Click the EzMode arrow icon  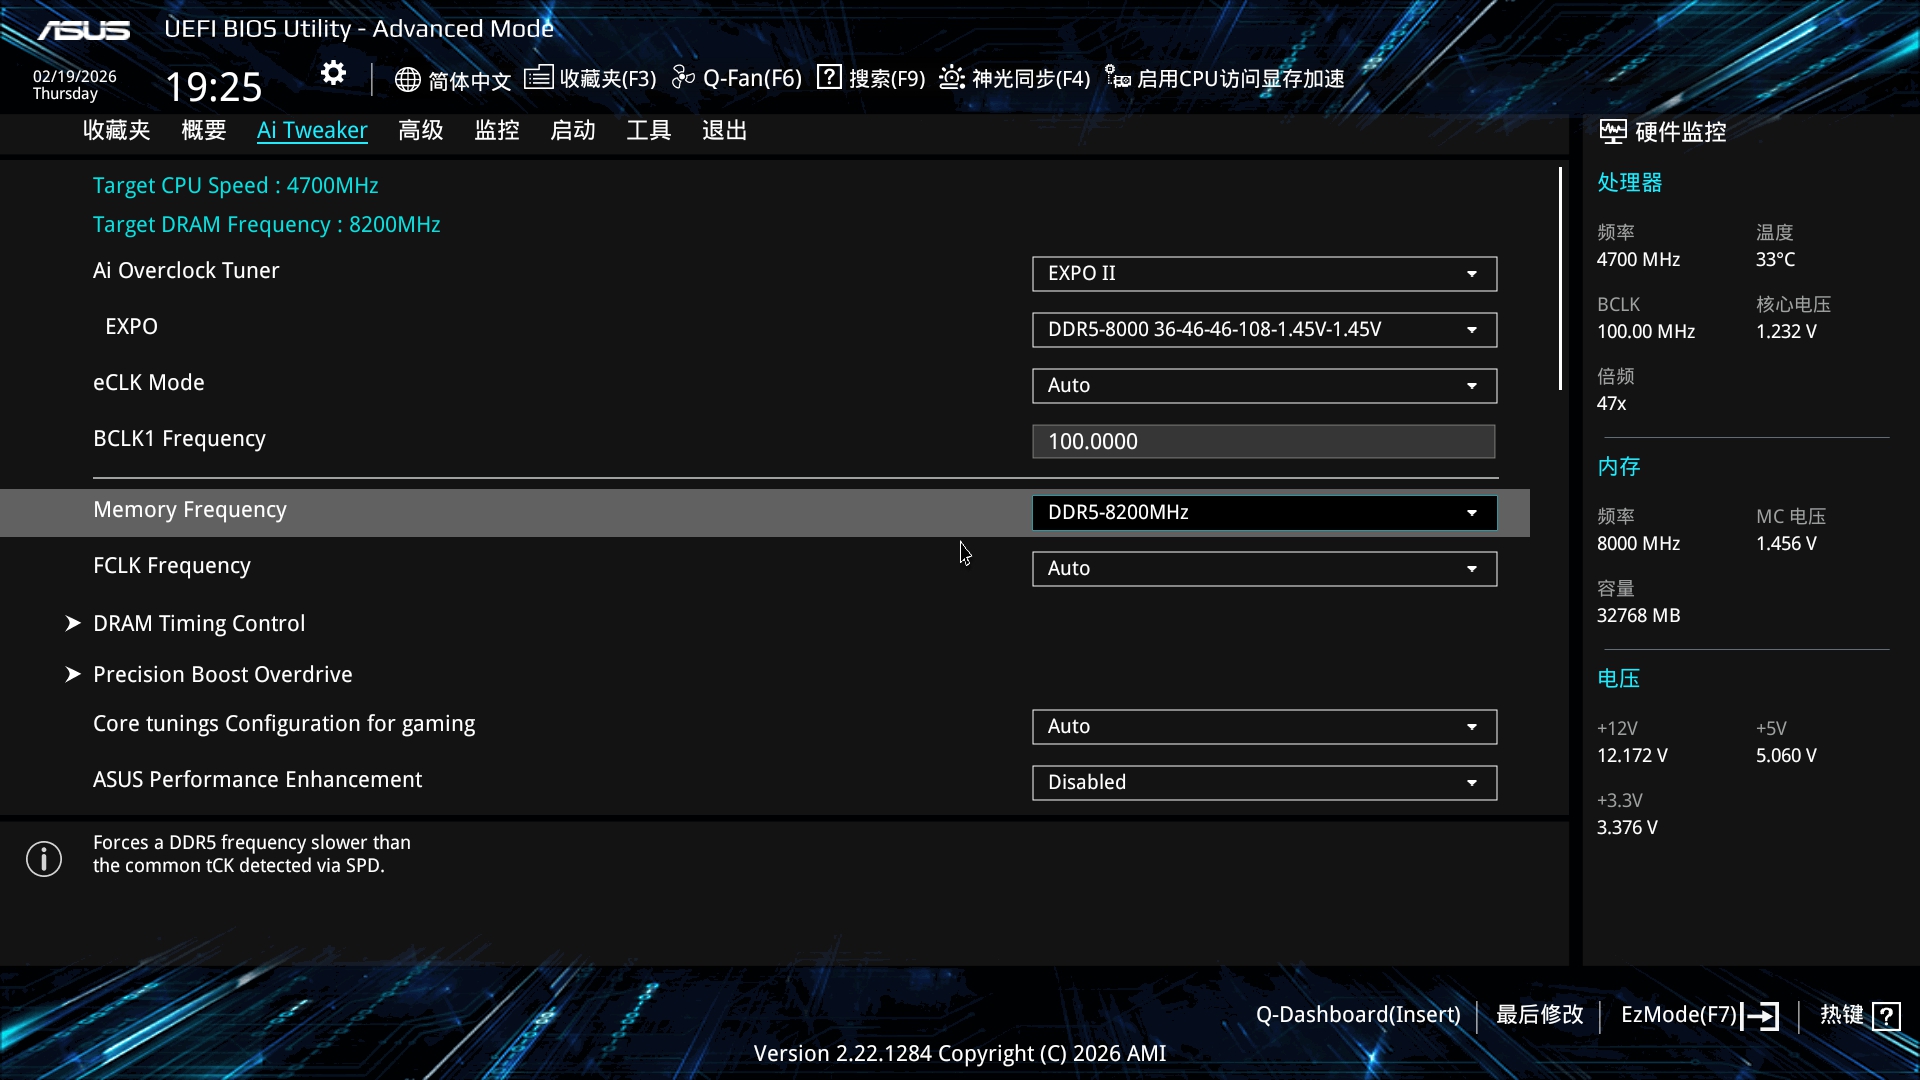(1760, 1016)
